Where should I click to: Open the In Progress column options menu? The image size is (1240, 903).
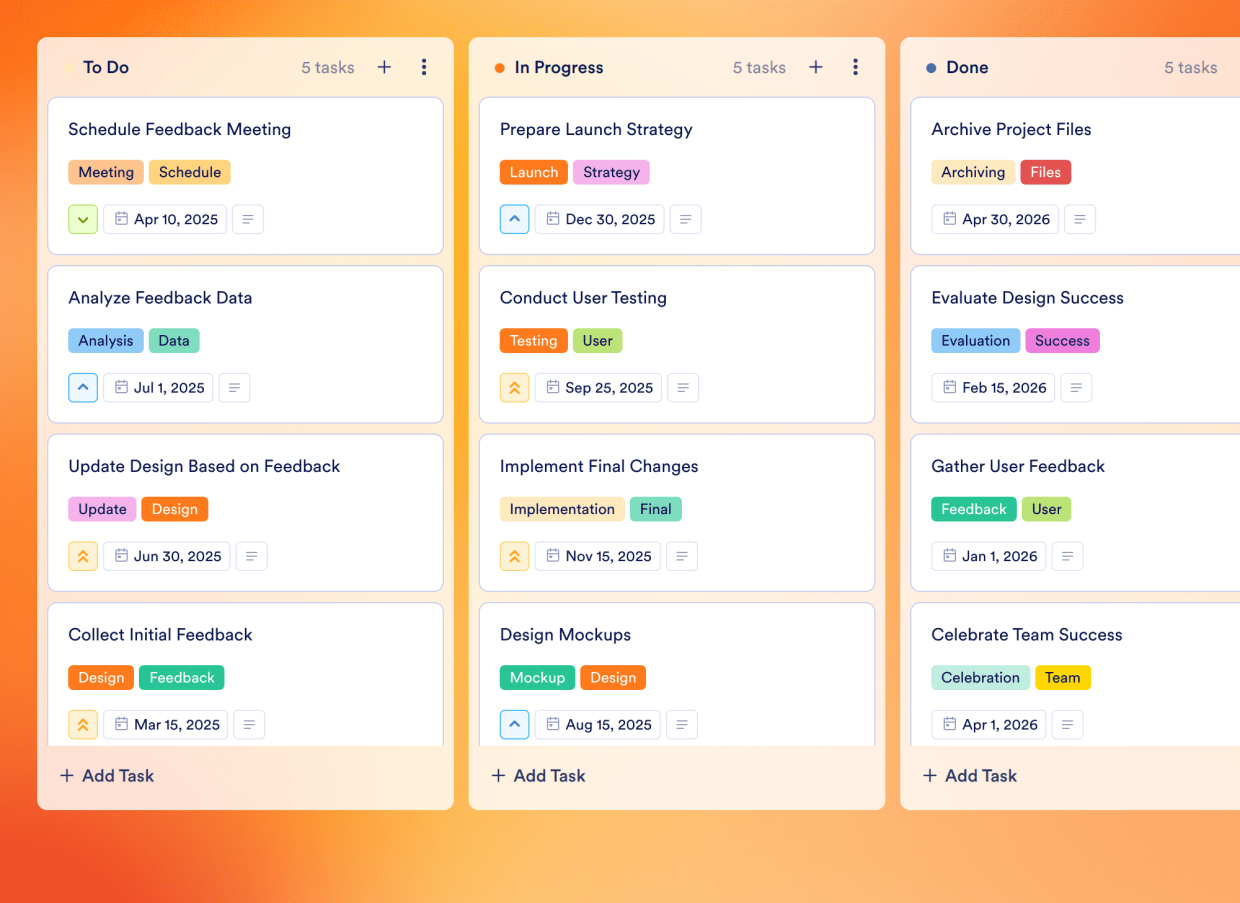tap(856, 67)
